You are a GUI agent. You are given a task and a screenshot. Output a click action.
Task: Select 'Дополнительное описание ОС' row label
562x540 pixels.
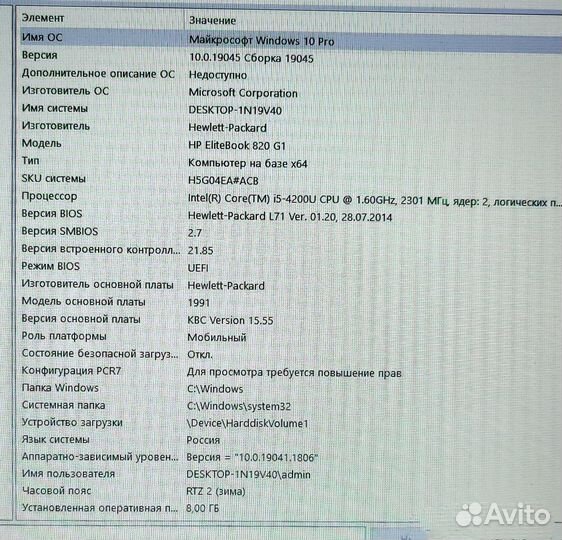tap(98, 73)
